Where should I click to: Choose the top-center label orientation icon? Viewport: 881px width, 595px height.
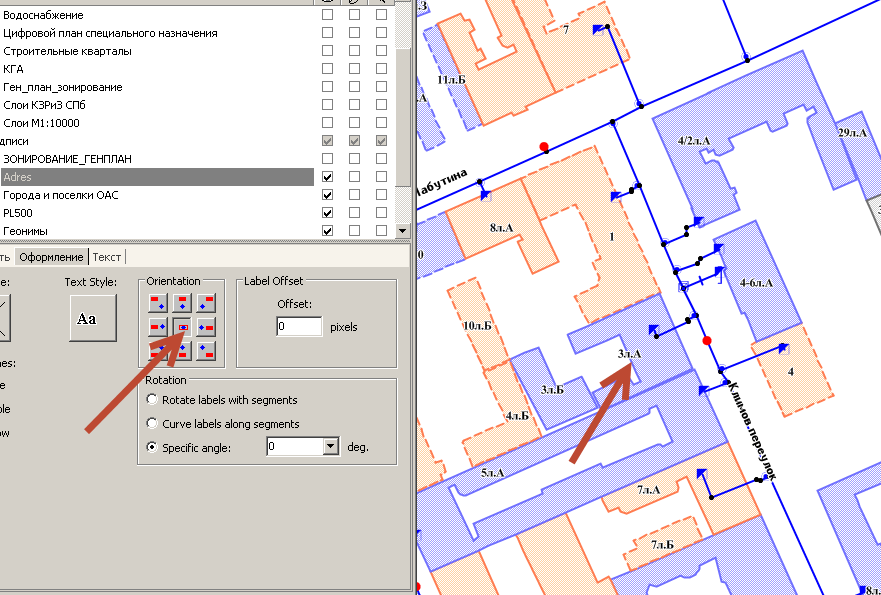182,303
